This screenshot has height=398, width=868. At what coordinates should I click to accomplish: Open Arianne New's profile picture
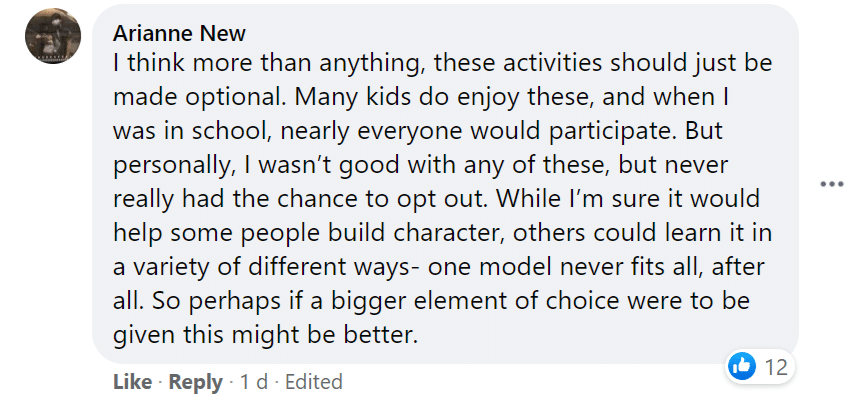(53, 36)
